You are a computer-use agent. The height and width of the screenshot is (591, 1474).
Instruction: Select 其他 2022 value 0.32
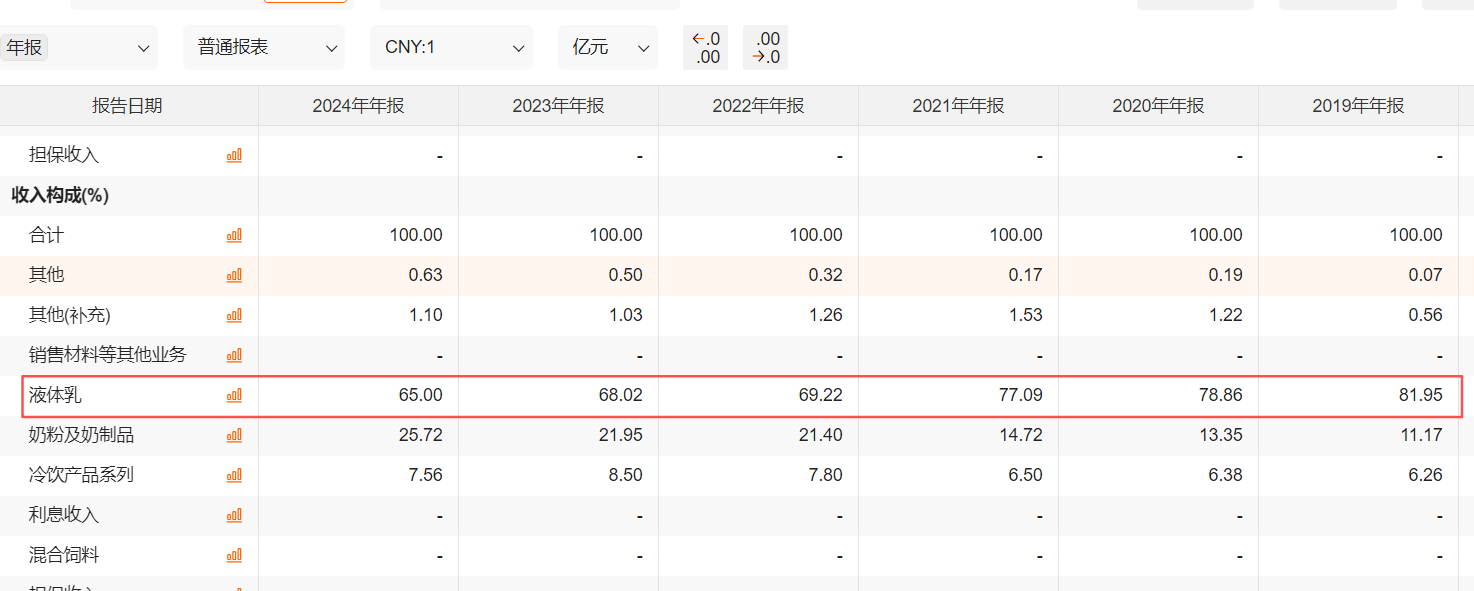click(x=825, y=275)
